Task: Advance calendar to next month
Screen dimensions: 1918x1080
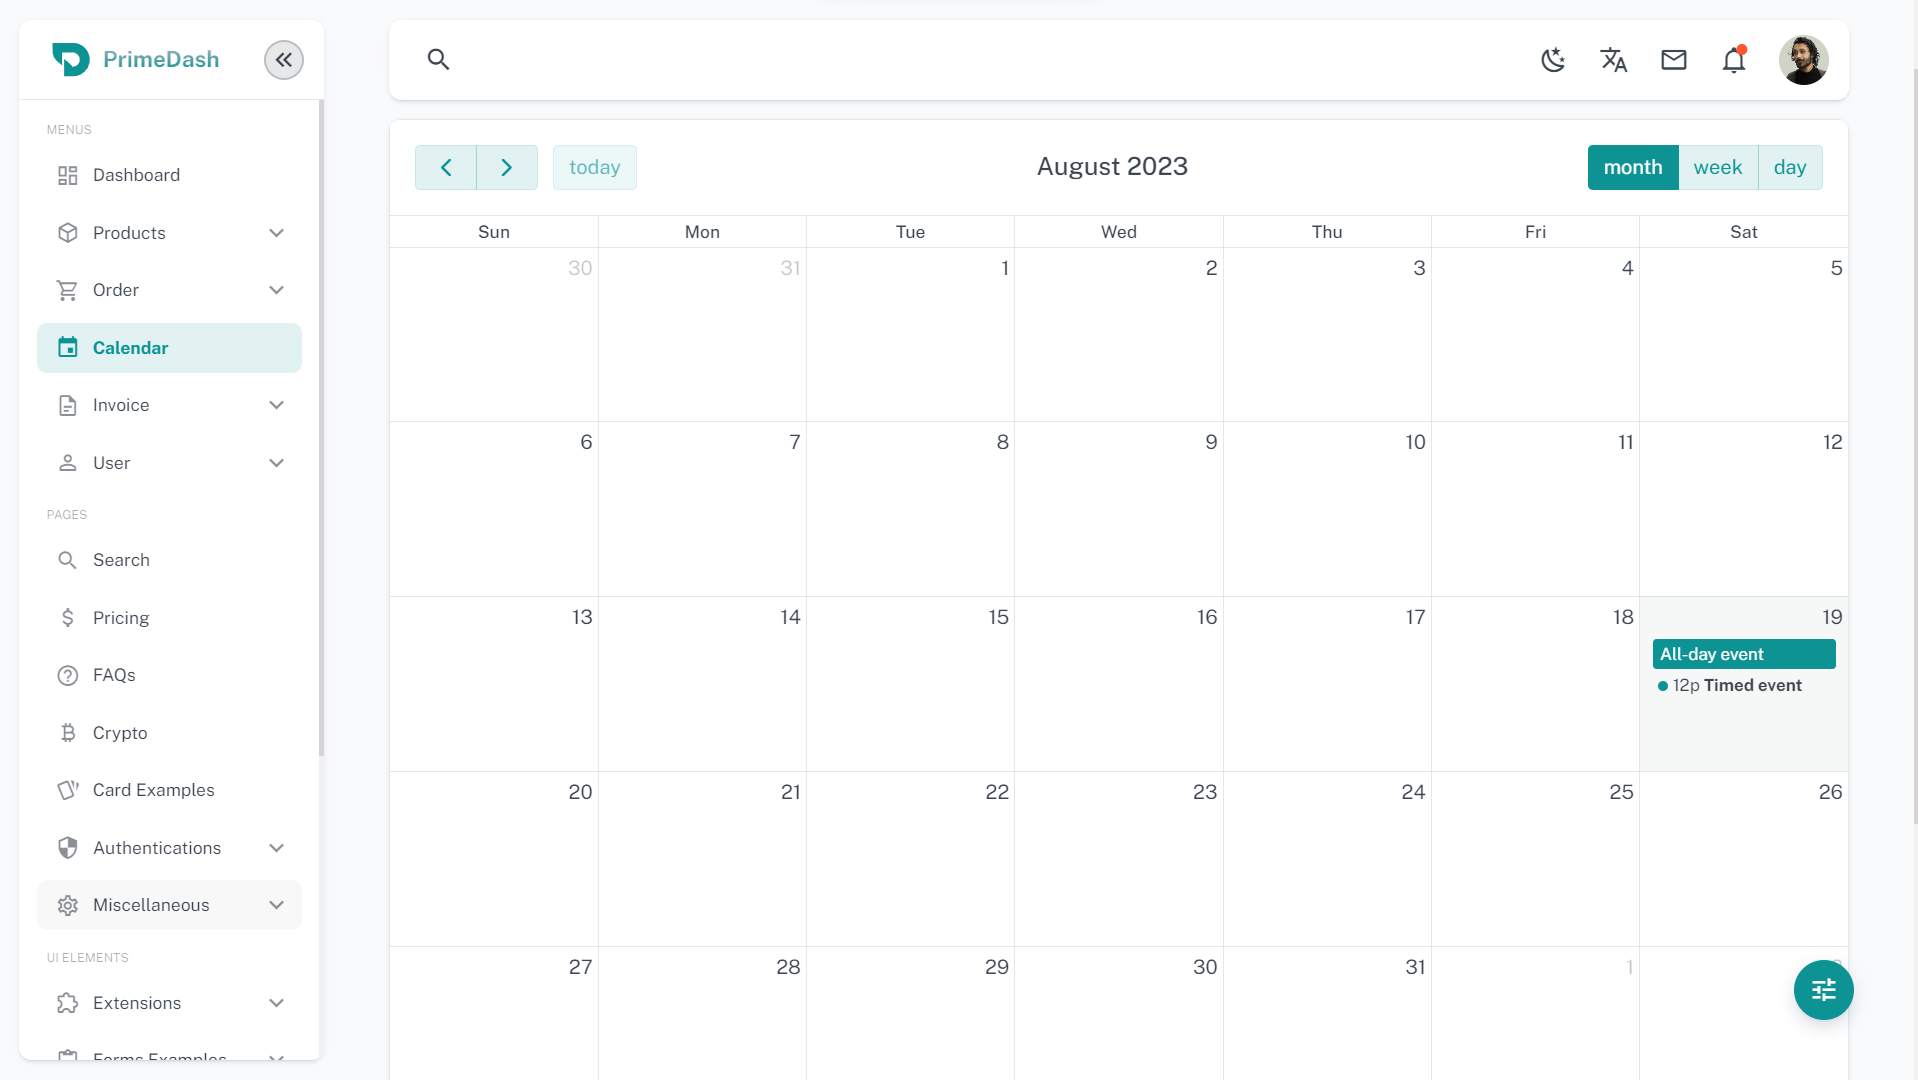Action: [x=507, y=167]
